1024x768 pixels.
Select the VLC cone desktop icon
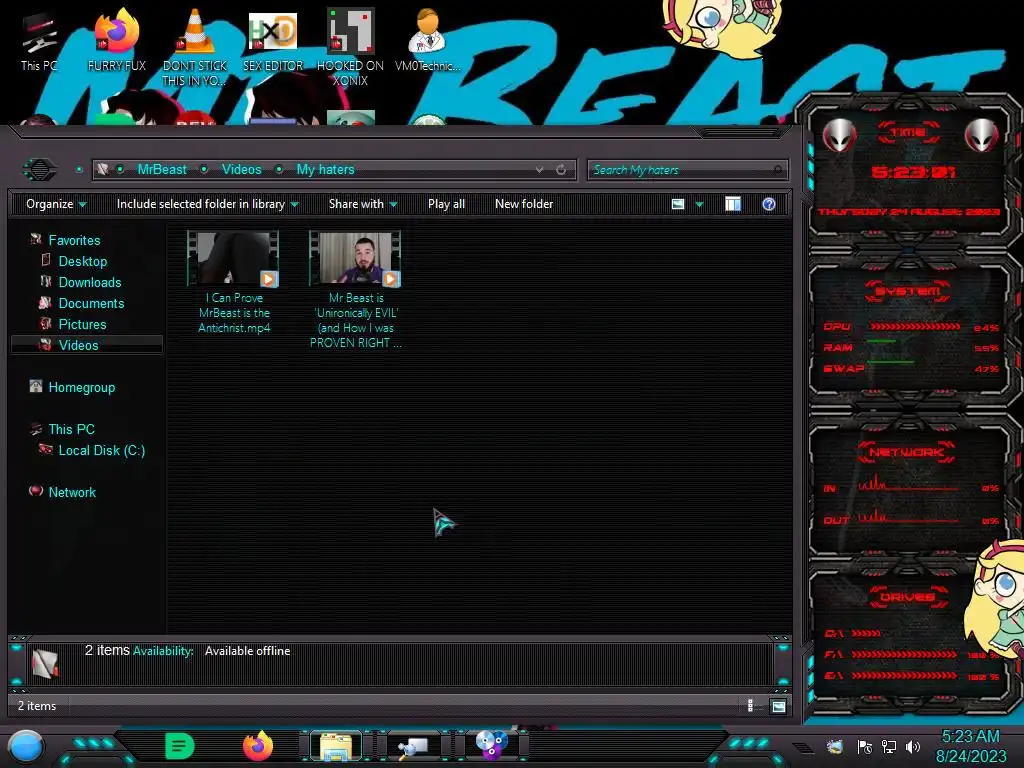(195, 47)
